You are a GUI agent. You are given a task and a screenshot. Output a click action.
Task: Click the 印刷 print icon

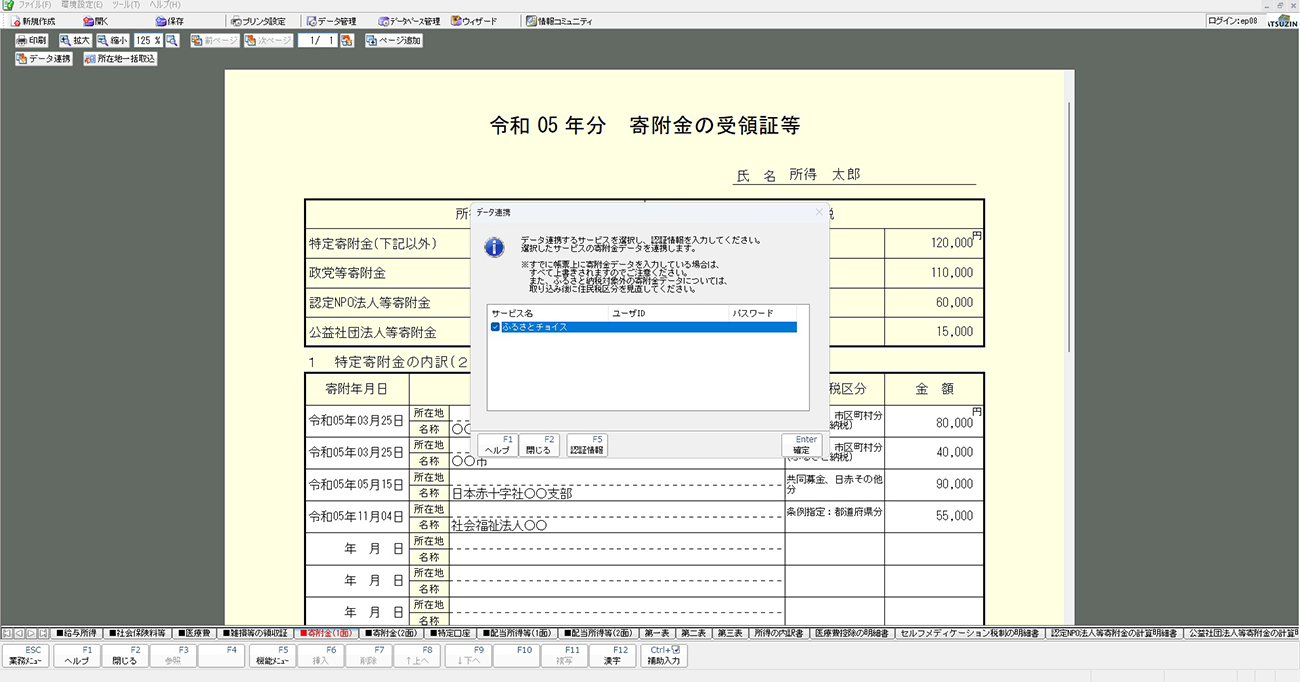[x=31, y=41]
